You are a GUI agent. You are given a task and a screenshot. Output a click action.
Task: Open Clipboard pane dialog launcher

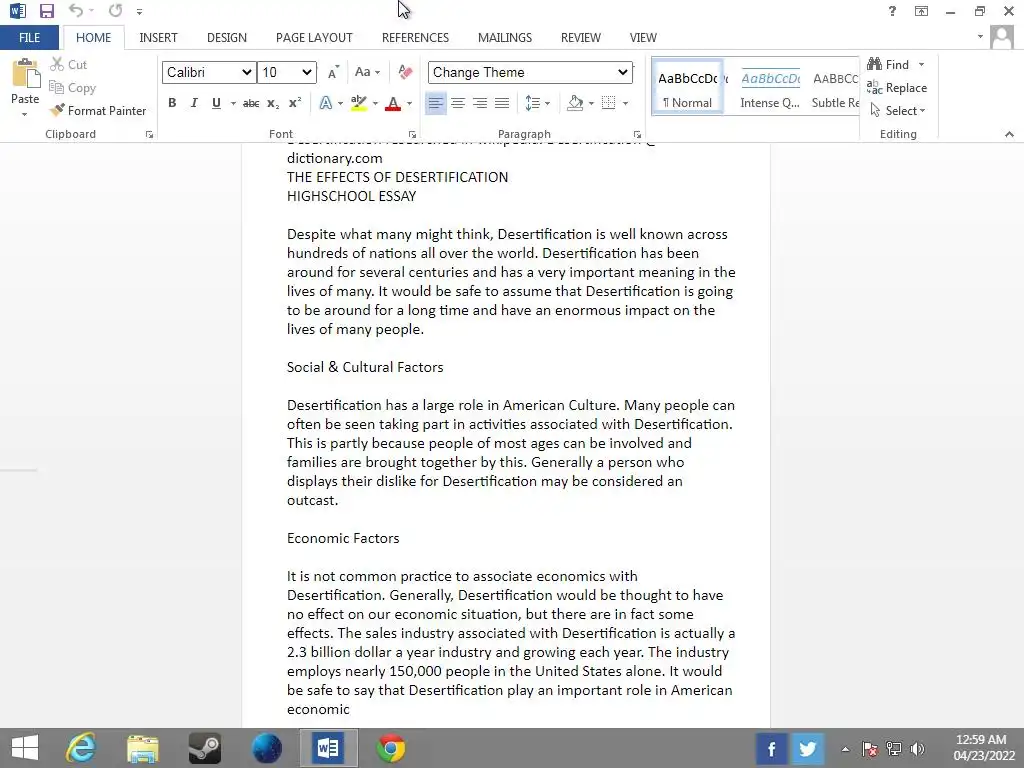150,135
